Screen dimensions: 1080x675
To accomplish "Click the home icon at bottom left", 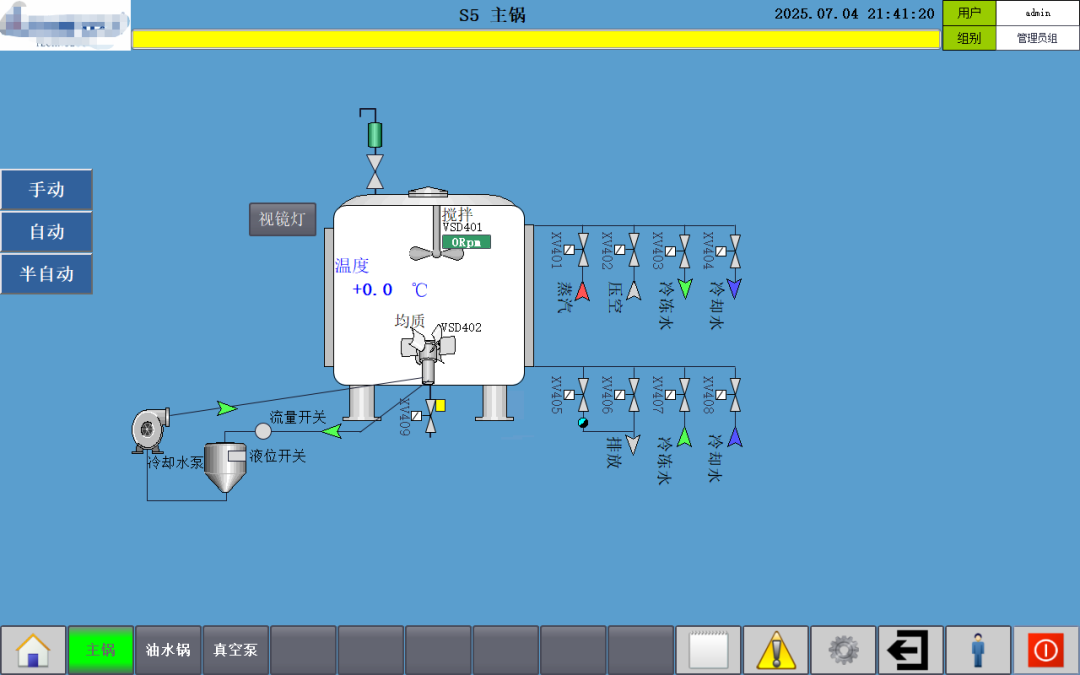I will pyautogui.click(x=33, y=649).
